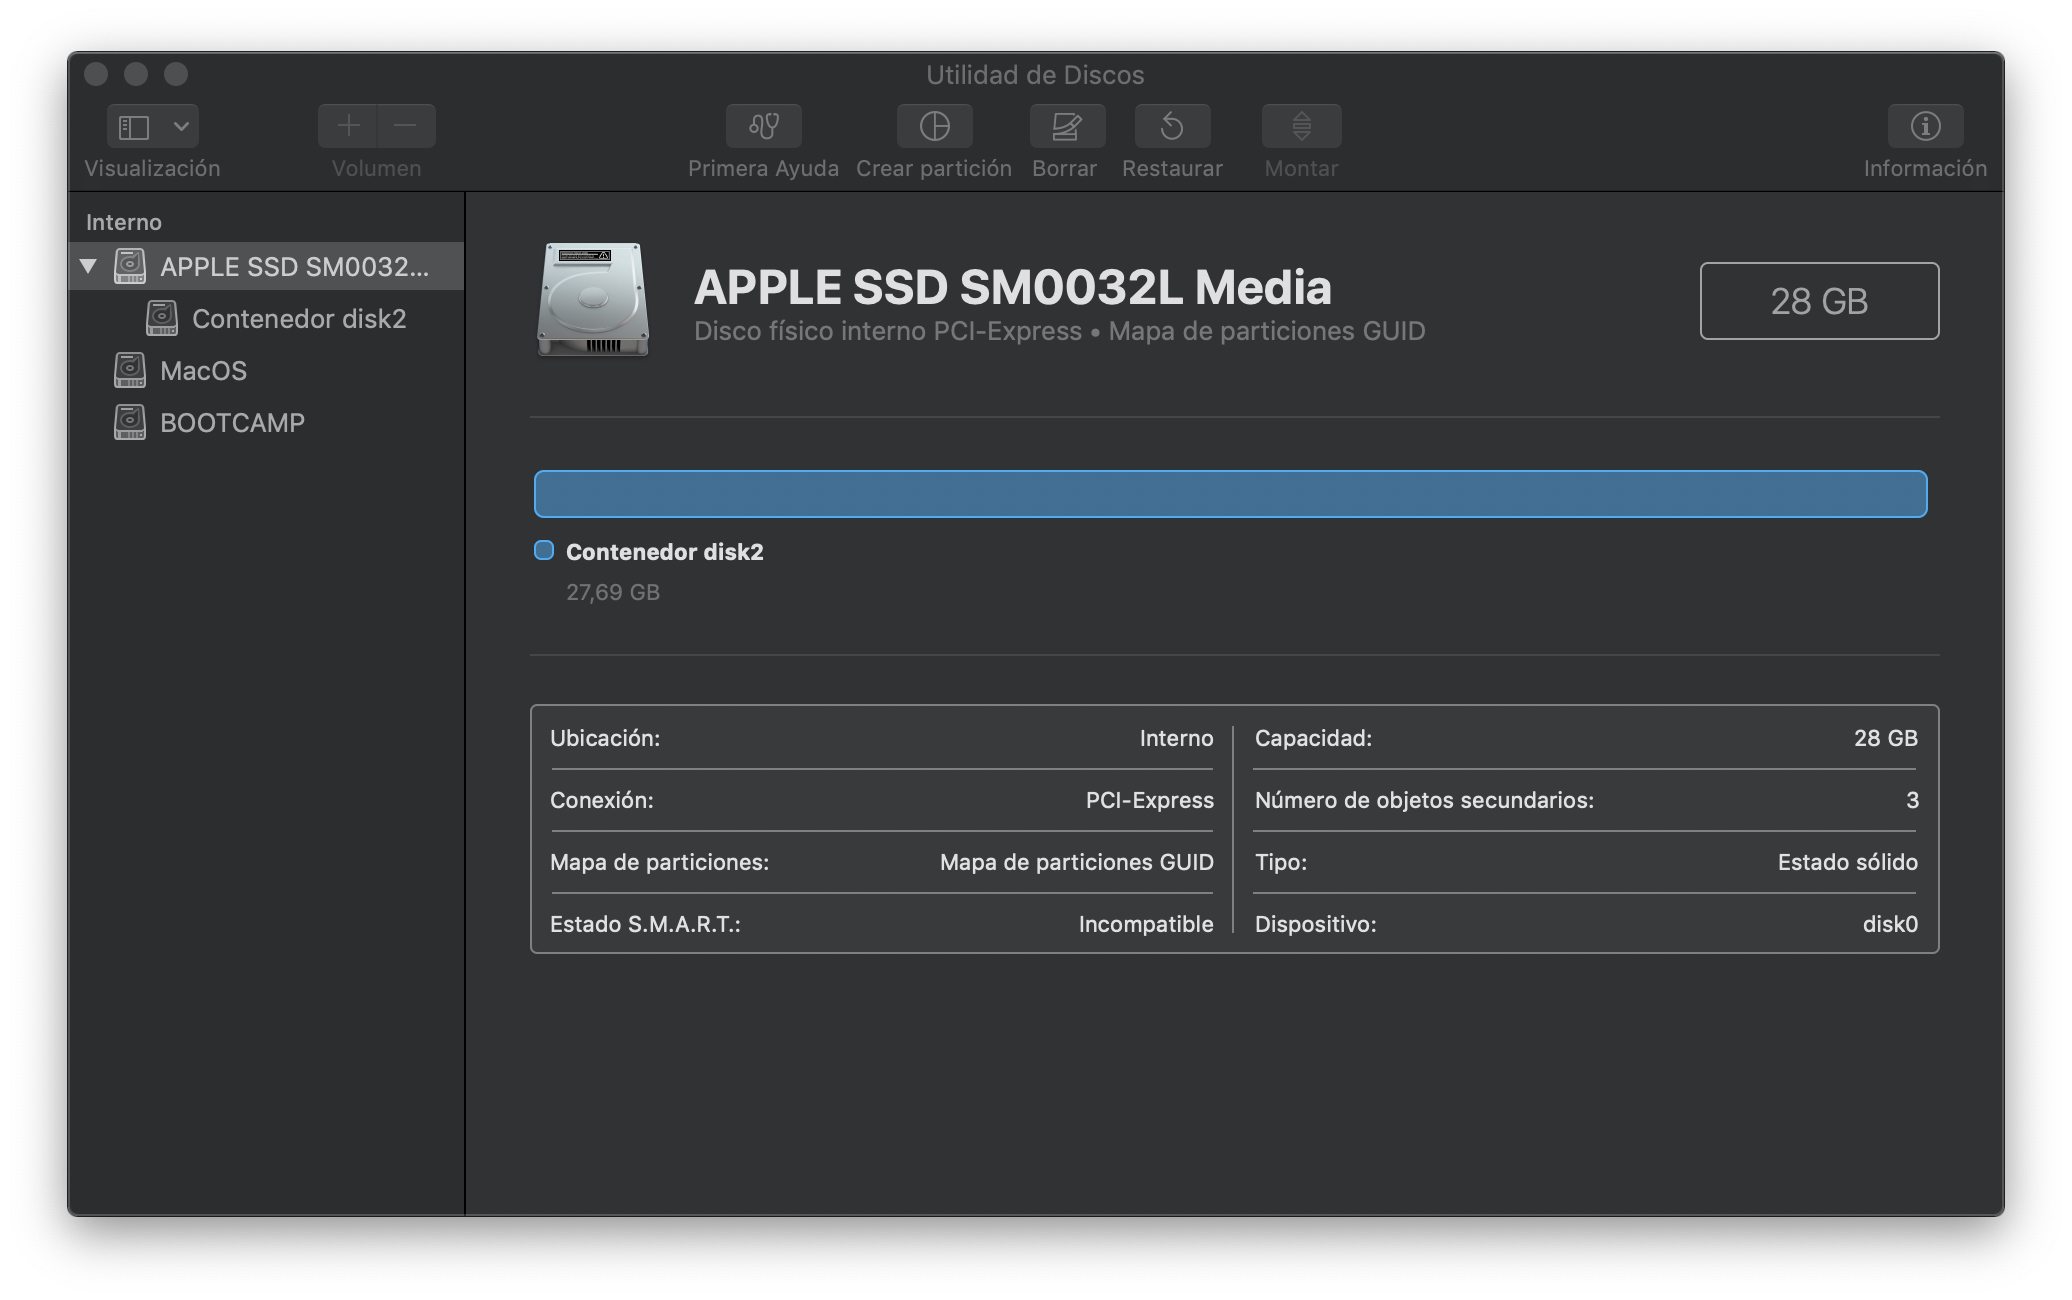Click the Crear partición toolbar label
The image size is (2072, 1300).
934,168
